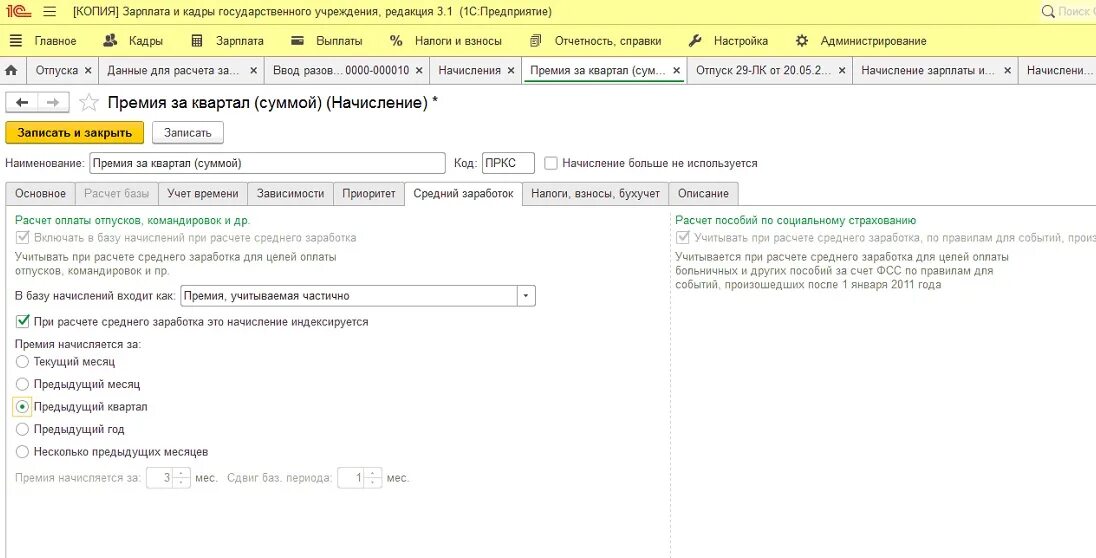
Task: Open the 1C application logo menu
Action: coord(20,12)
